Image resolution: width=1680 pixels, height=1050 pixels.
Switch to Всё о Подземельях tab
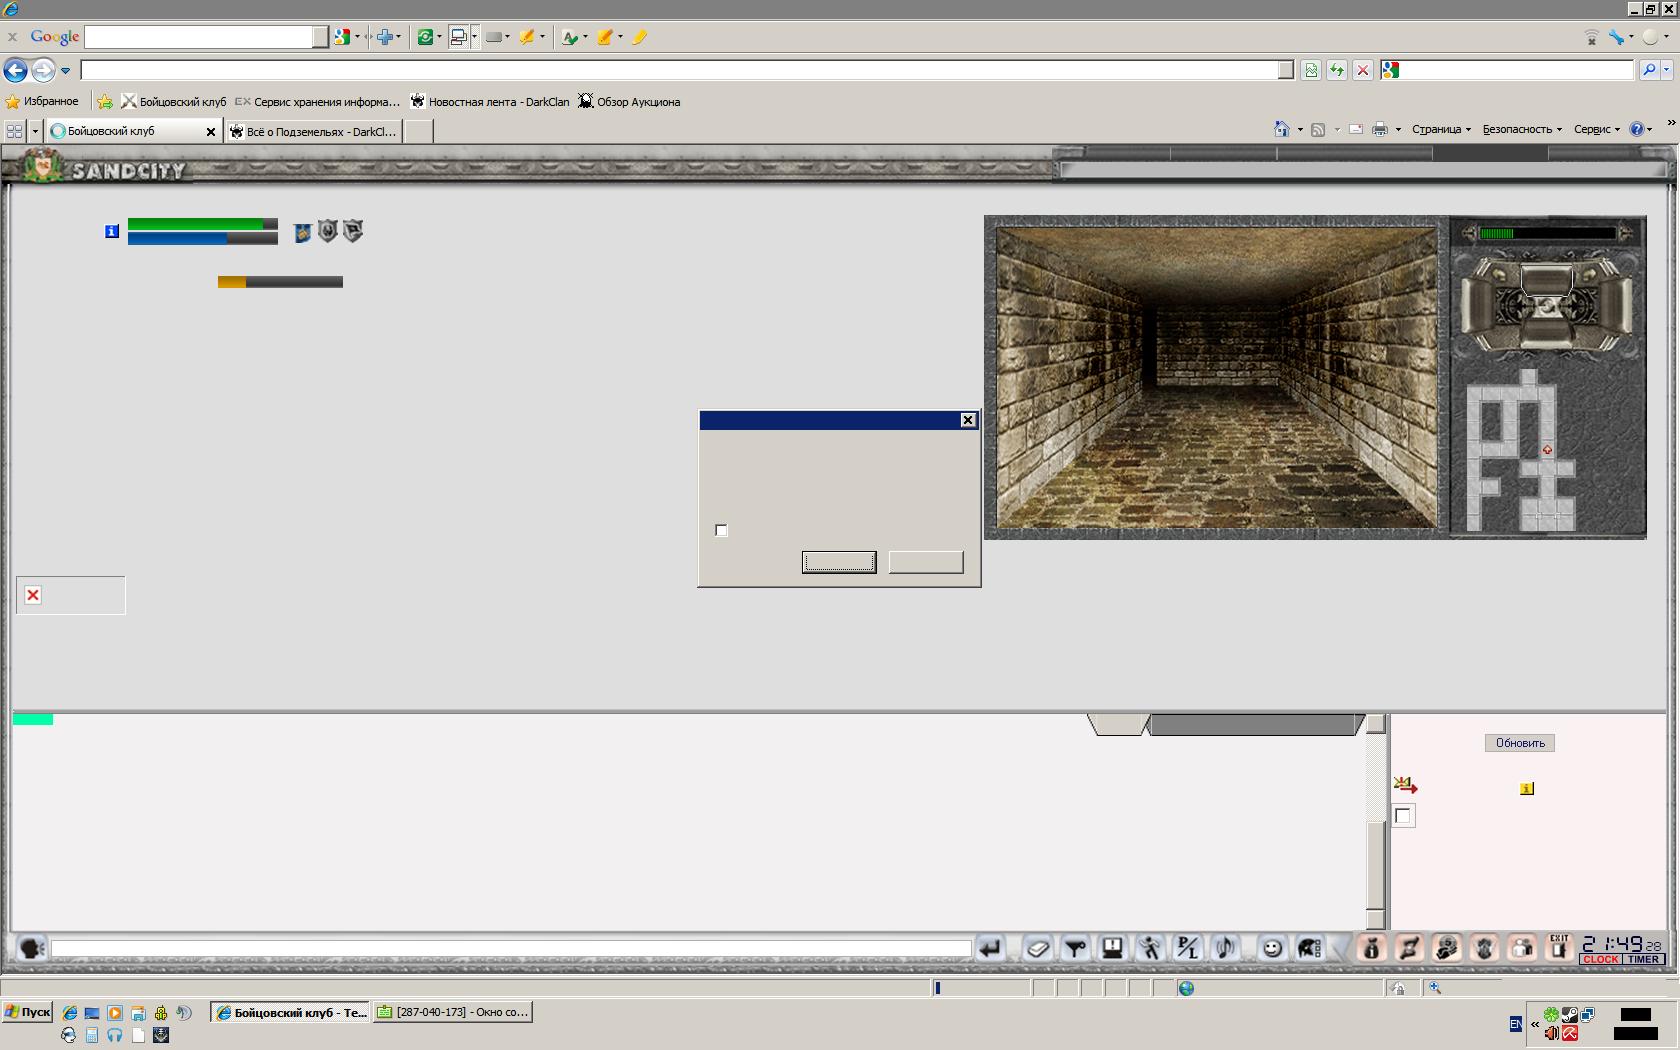coord(313,131)
